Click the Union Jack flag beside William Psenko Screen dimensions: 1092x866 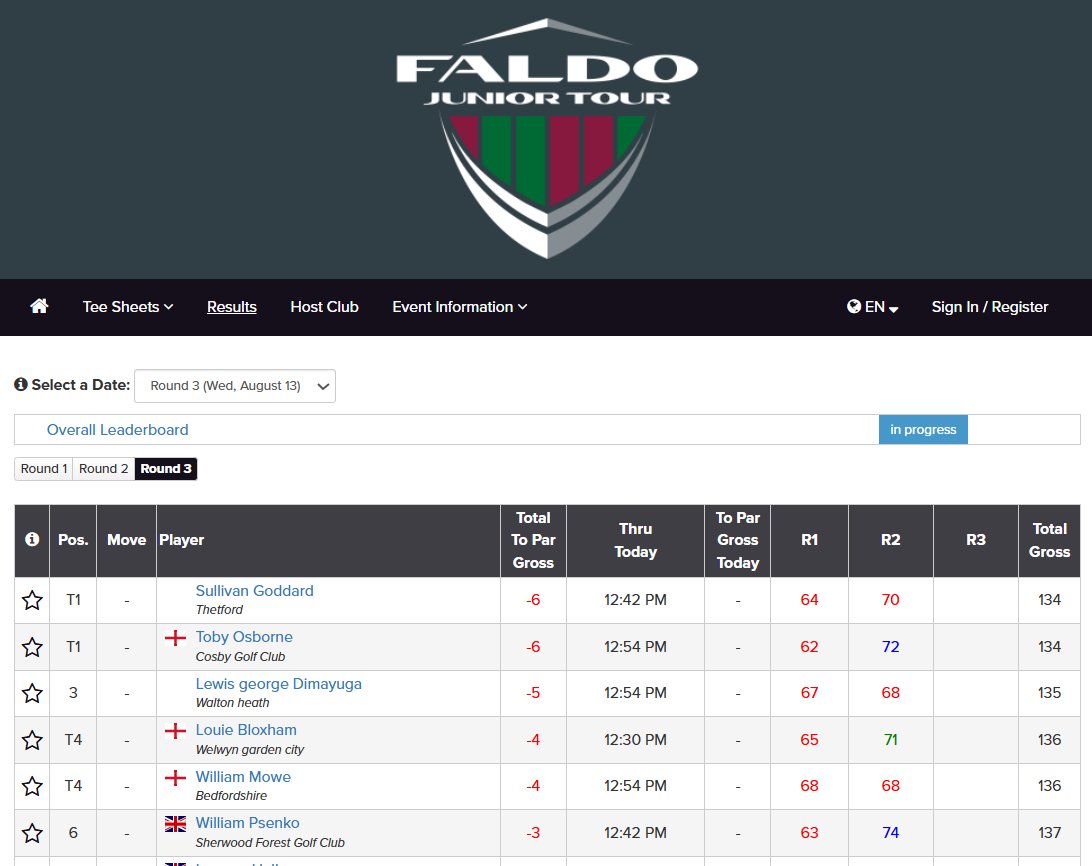coord(176,824)
